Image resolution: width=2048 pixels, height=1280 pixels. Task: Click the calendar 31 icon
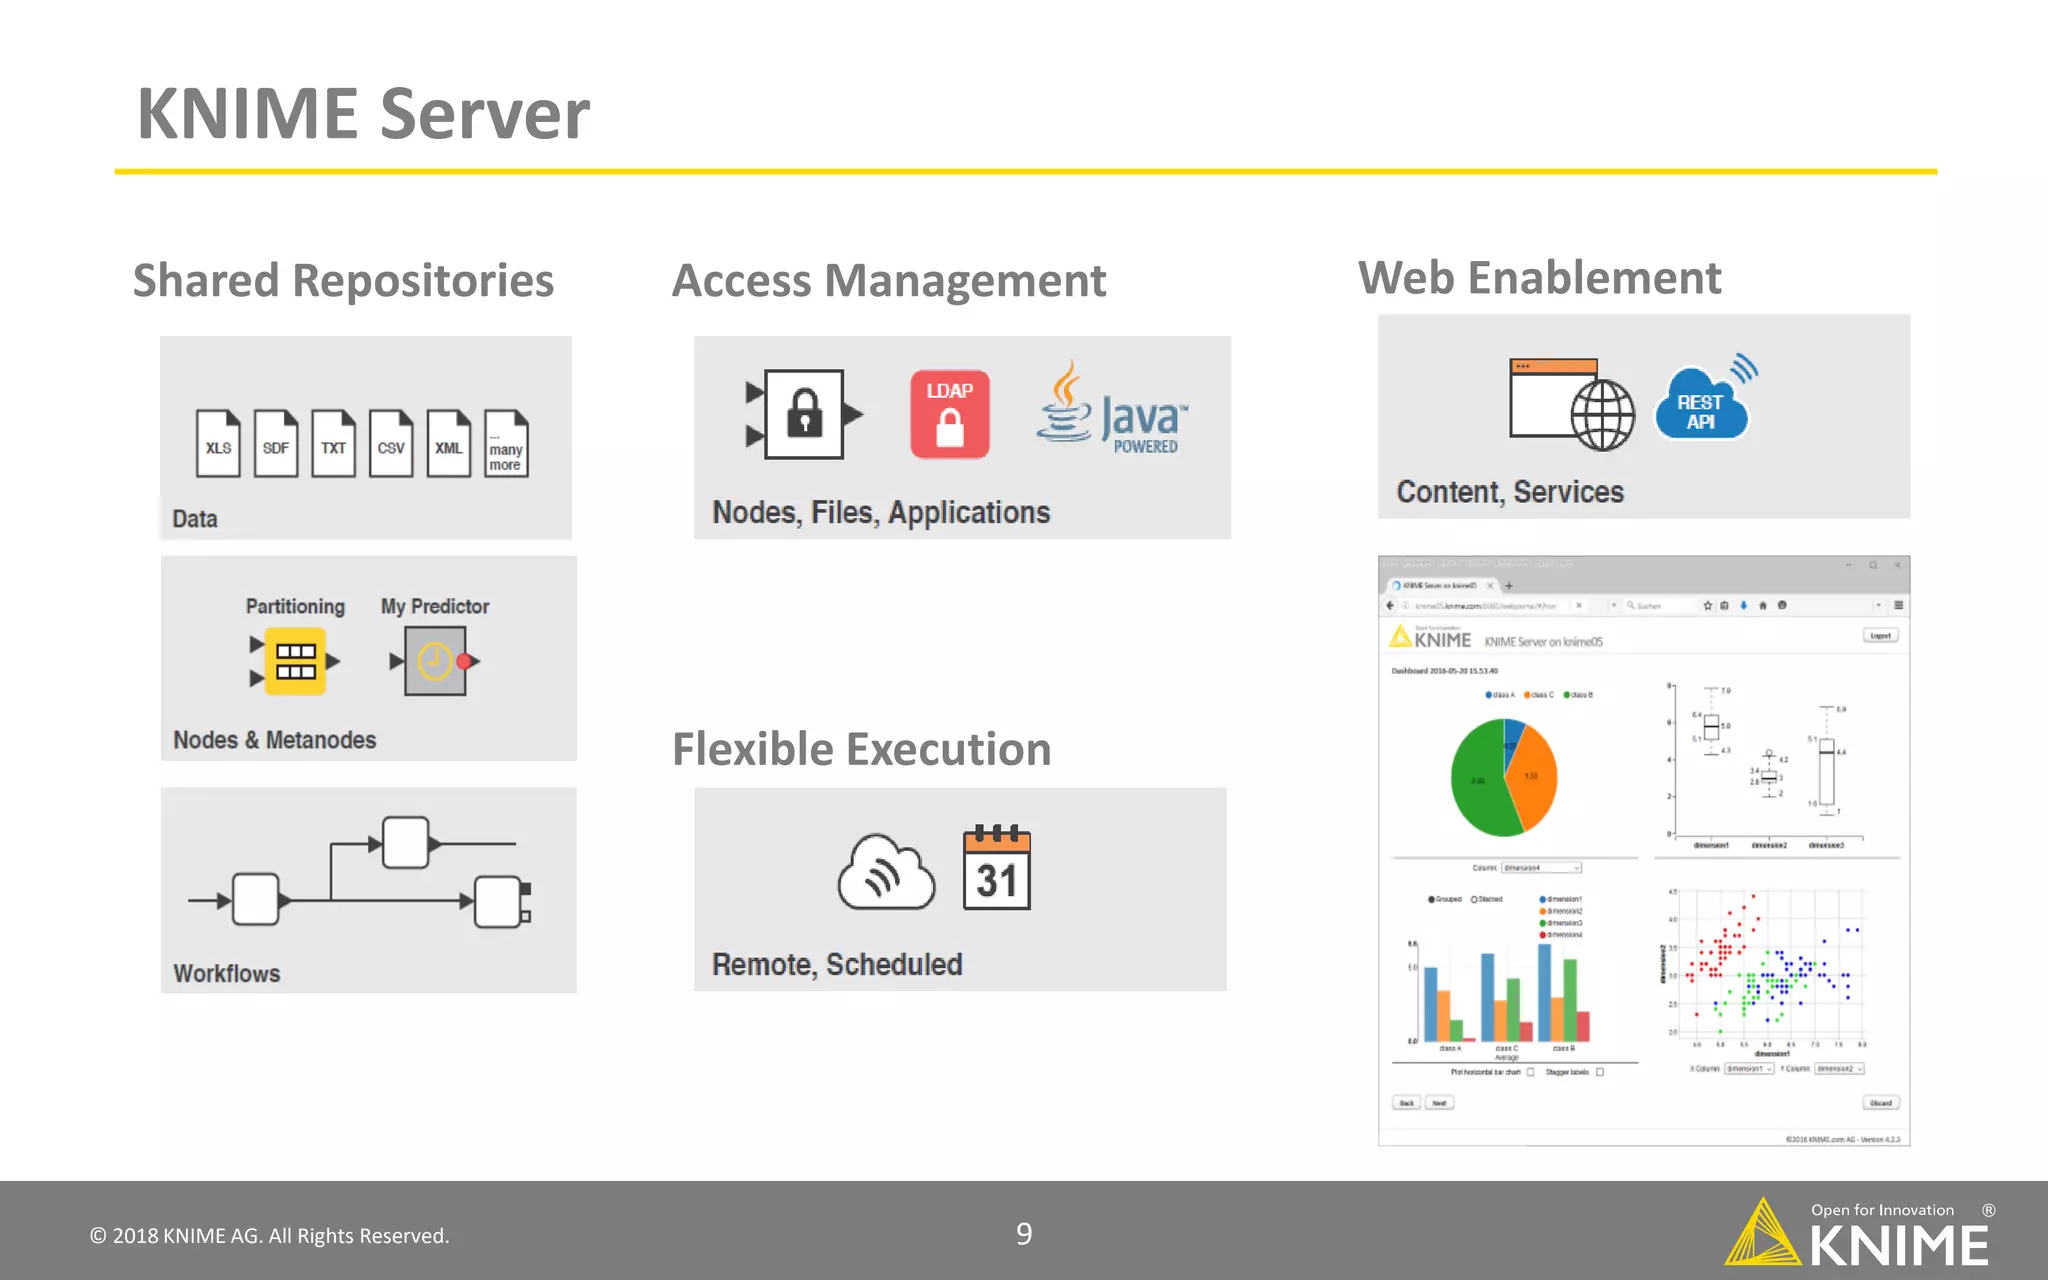[x=997, y=868]
